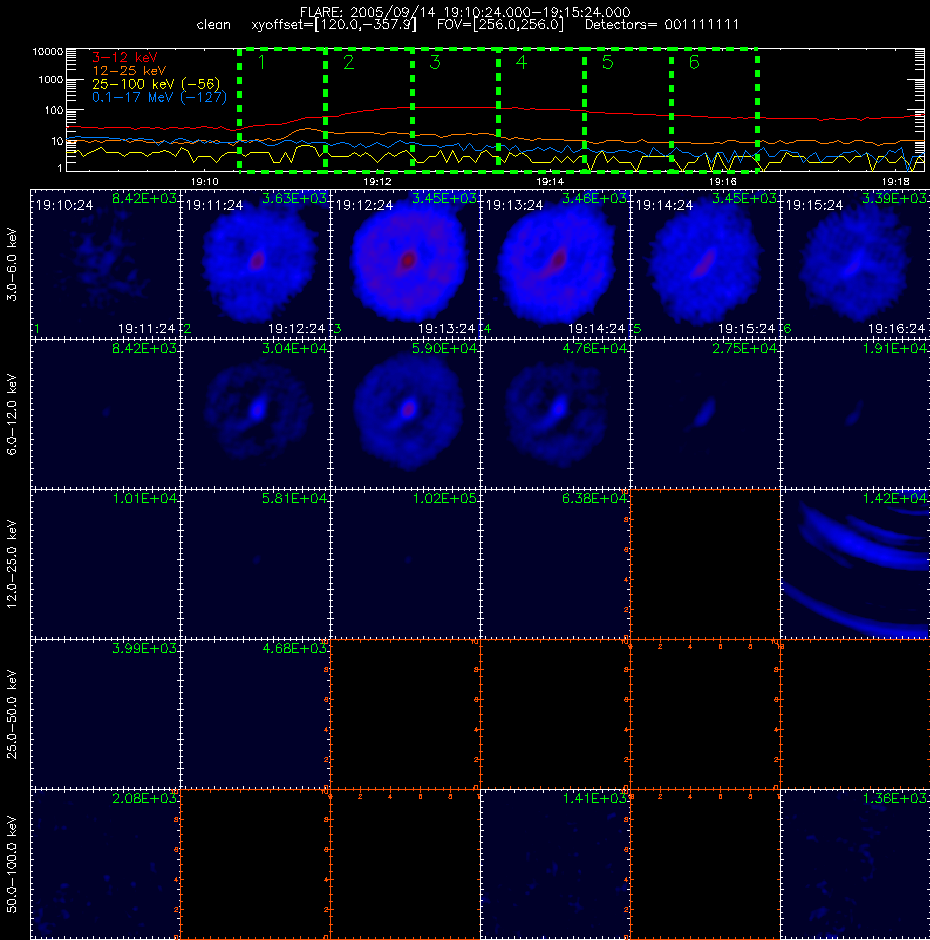This screenshot has width=930, height=940.
Task: Click the blue '0.1-17 MeV (-127)' legend entry
Action: pyautogui.click(x=159, y=97)
